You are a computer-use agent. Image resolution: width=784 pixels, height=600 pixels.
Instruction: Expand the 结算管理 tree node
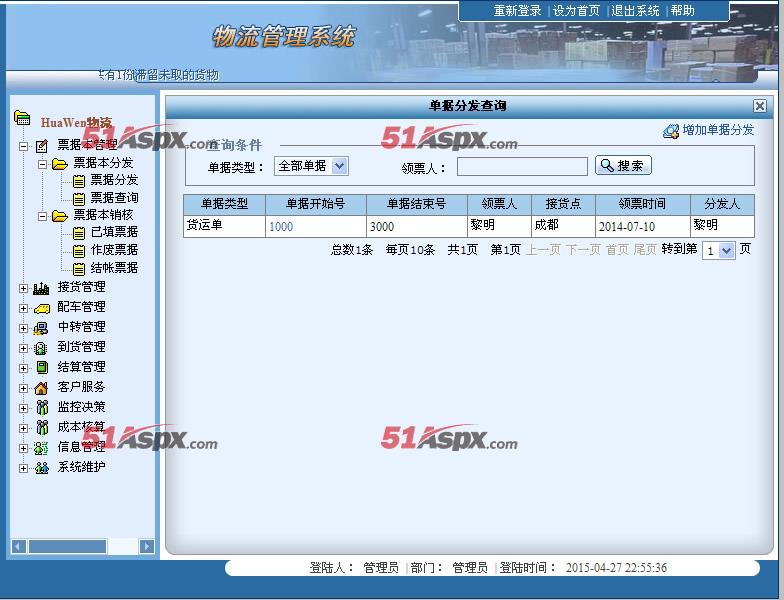(24, 368)
